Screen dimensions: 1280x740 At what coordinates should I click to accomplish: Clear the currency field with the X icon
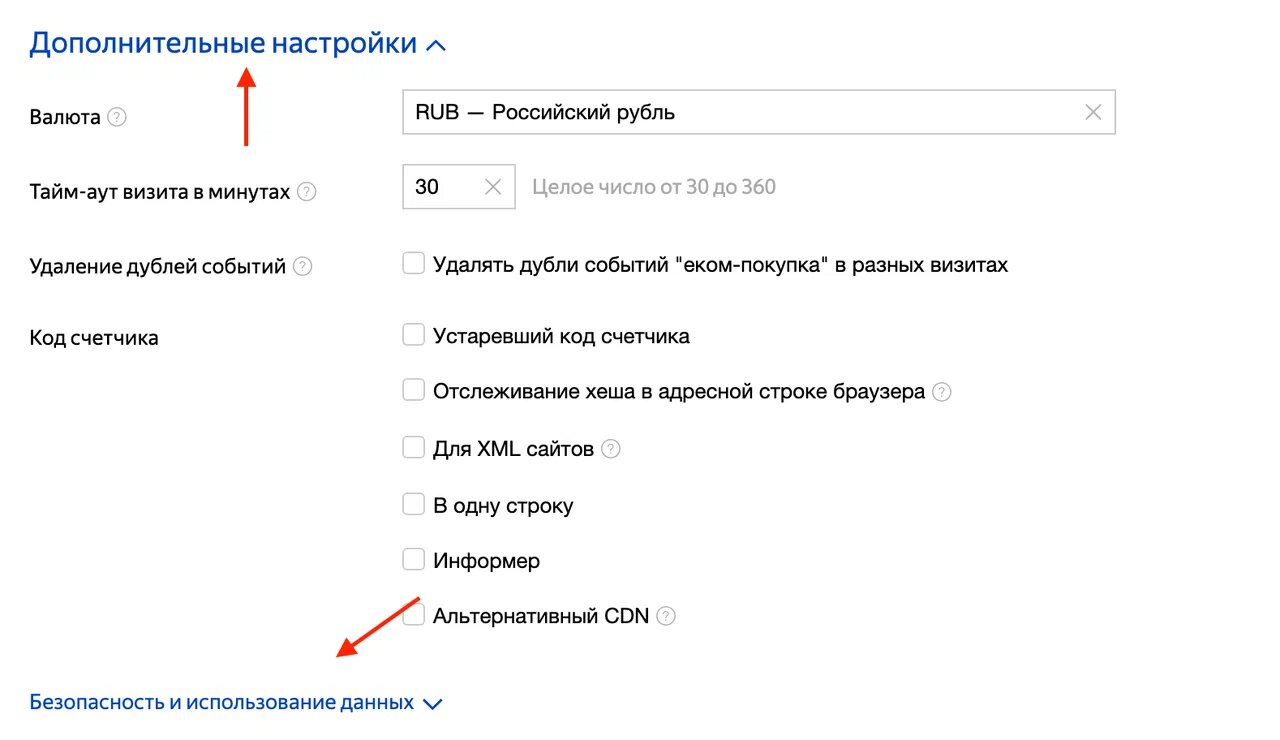[x=1092, y=112]
